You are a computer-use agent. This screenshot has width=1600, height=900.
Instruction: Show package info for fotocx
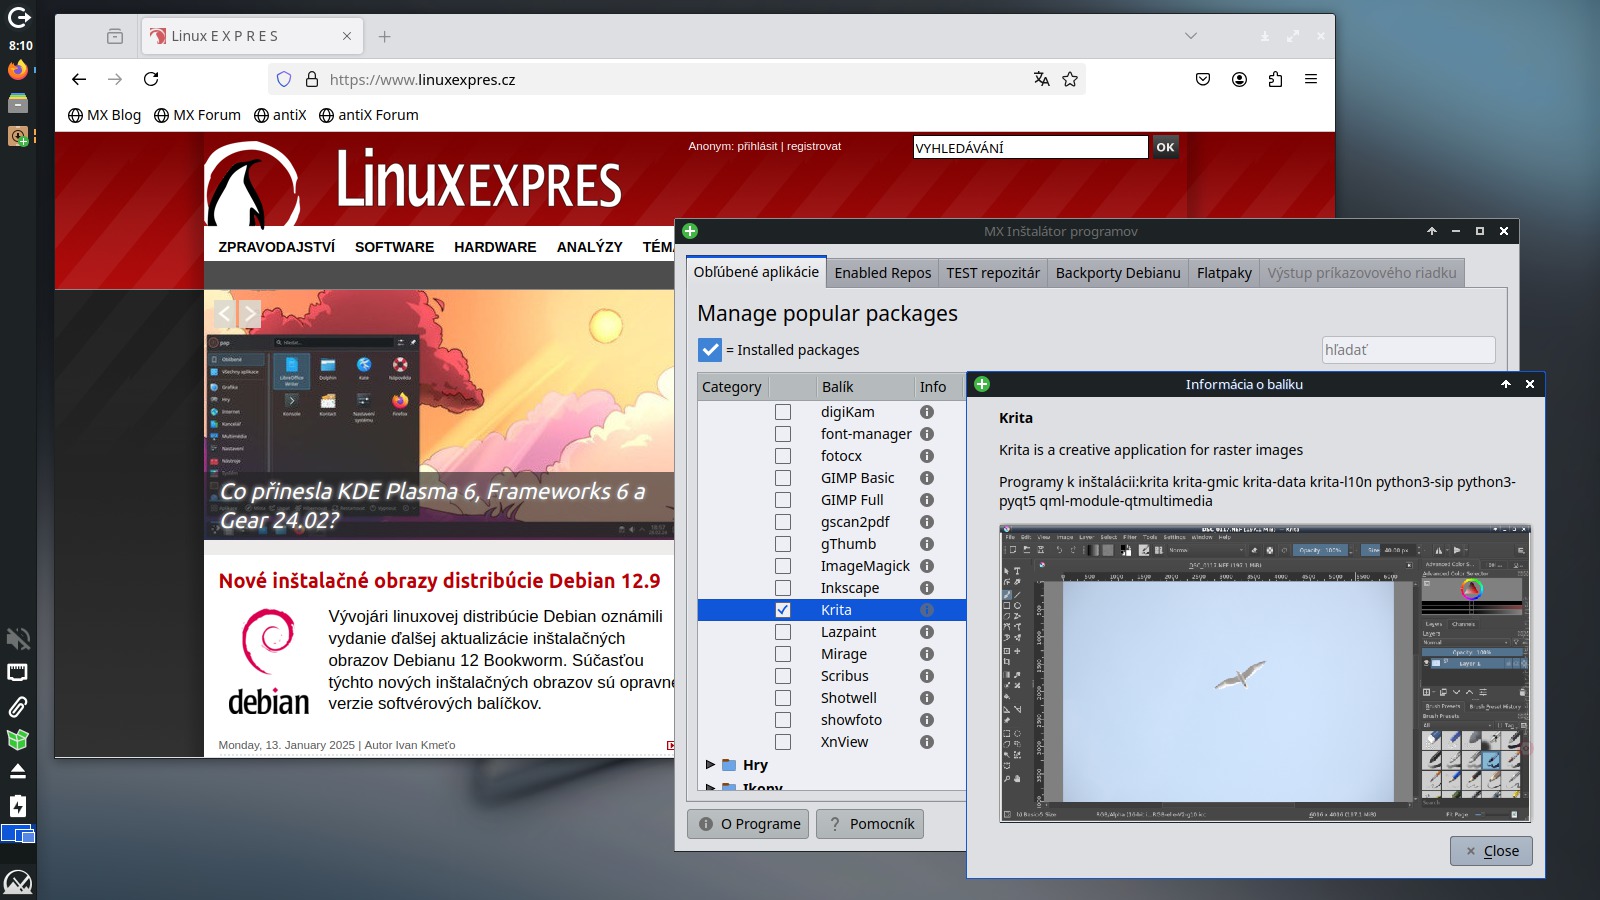coord(927,456)
